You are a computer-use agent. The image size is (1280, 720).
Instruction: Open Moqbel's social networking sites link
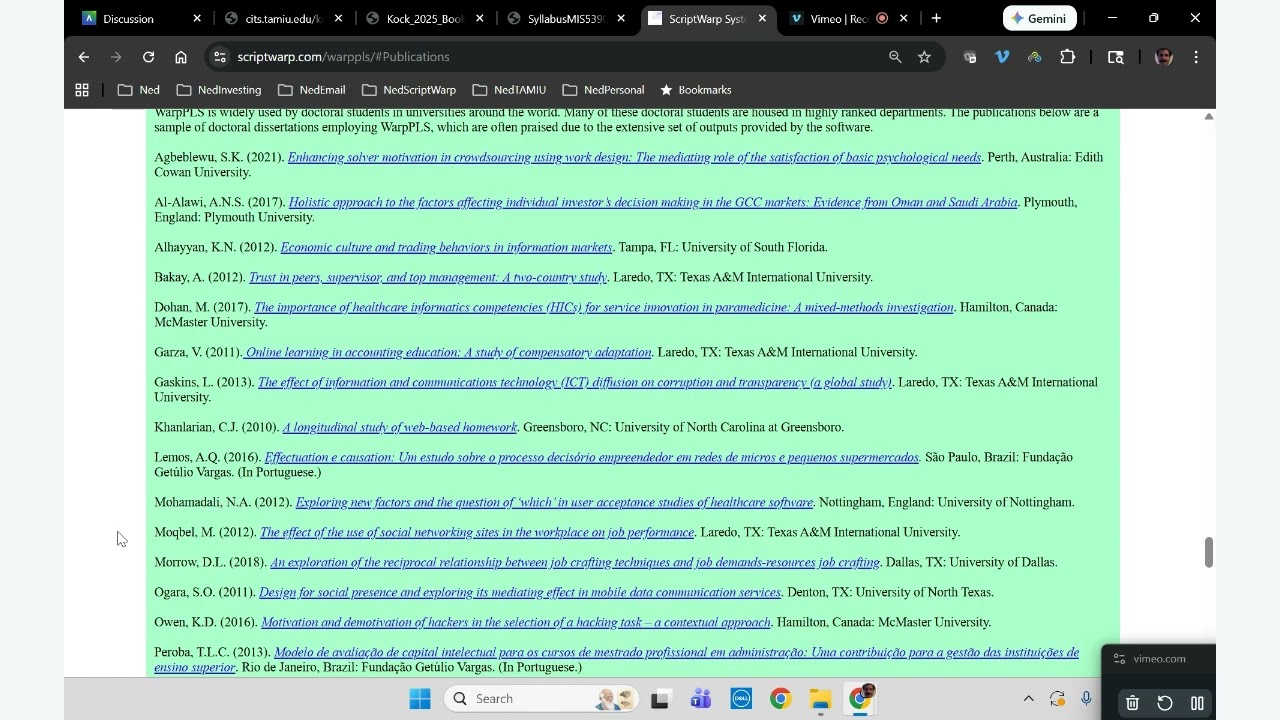(477, 533)
